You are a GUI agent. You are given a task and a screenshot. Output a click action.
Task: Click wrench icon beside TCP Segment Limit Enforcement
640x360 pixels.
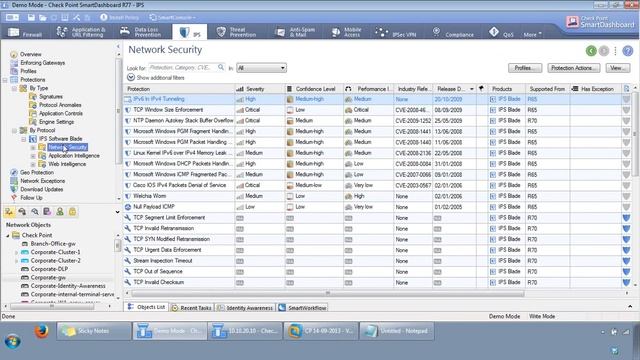click(x=128, y=218)
